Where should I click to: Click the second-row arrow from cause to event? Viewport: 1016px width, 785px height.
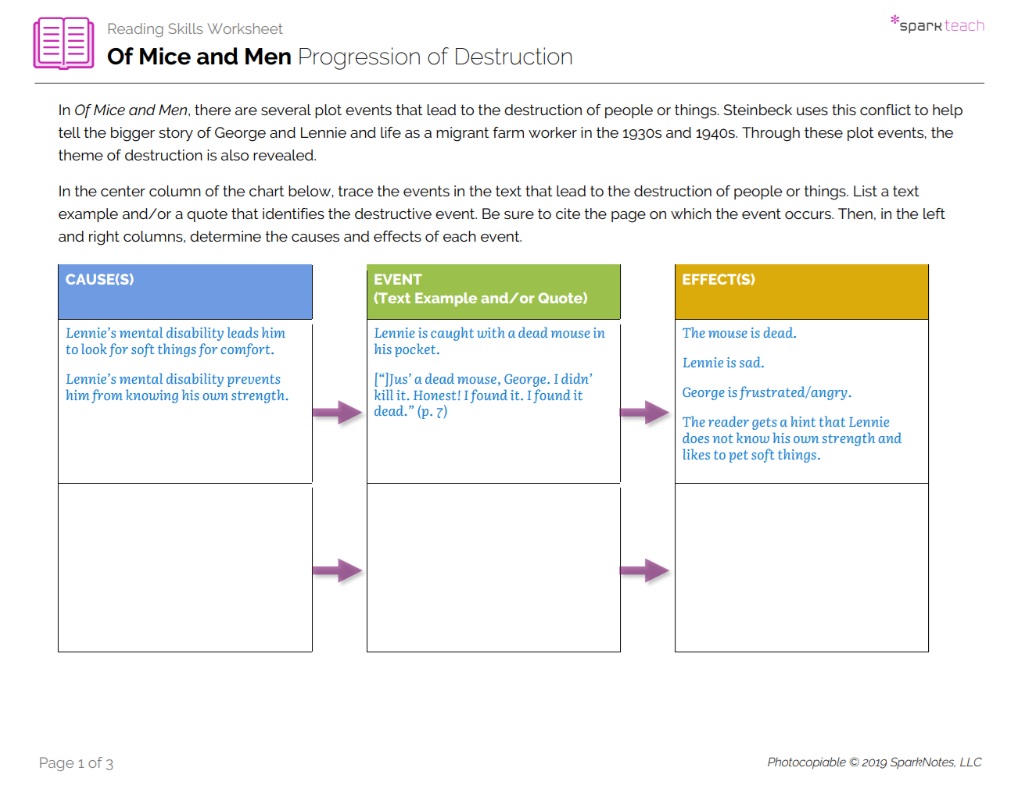point(338,570)
